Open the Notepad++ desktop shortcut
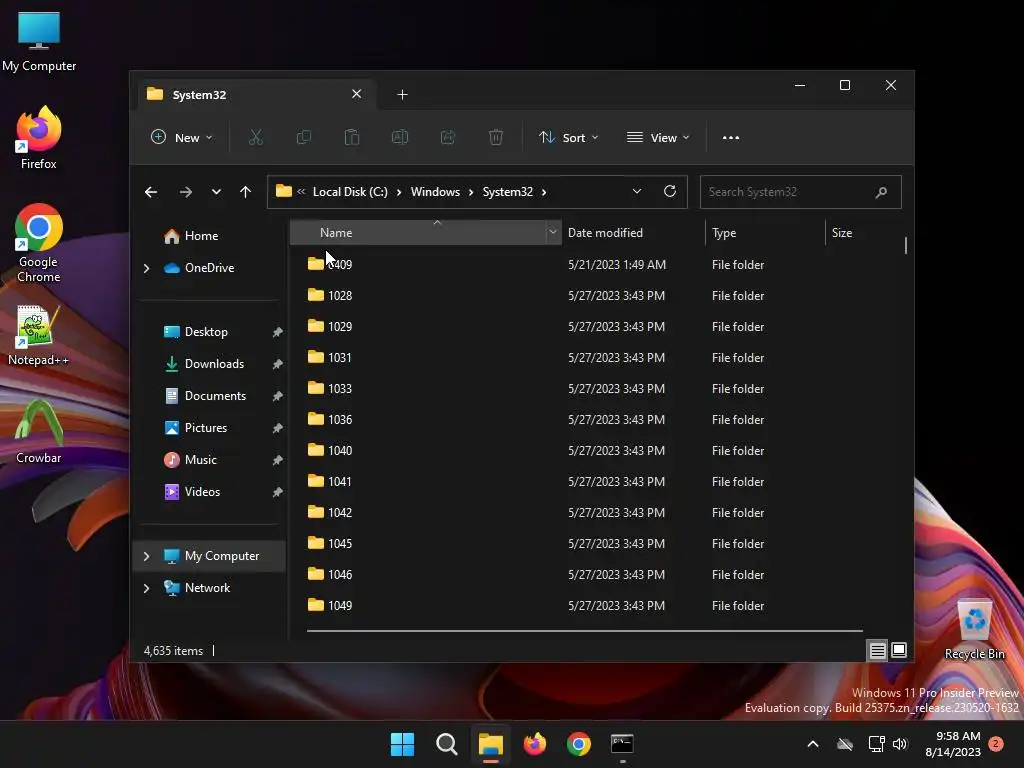This screenshot has width=1024, height=768. [x=39, y=336]
